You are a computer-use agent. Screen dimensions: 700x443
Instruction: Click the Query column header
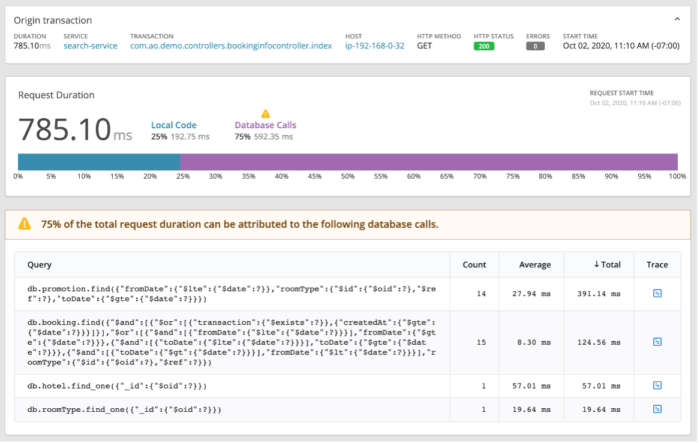point(40,264)
